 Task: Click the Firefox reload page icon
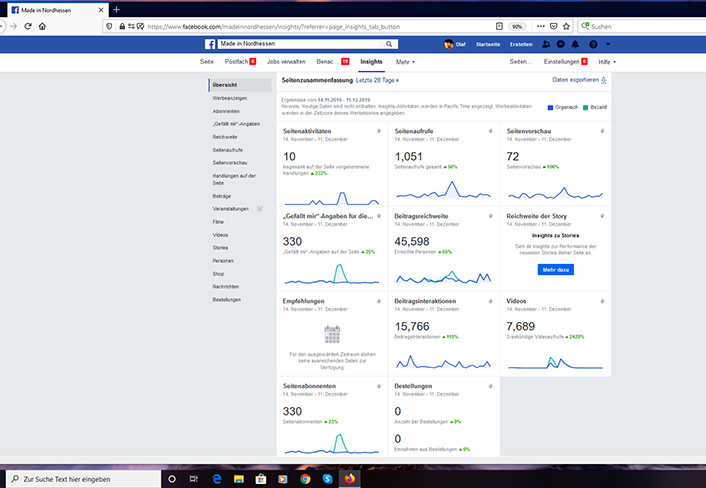(x=28, y=27)
